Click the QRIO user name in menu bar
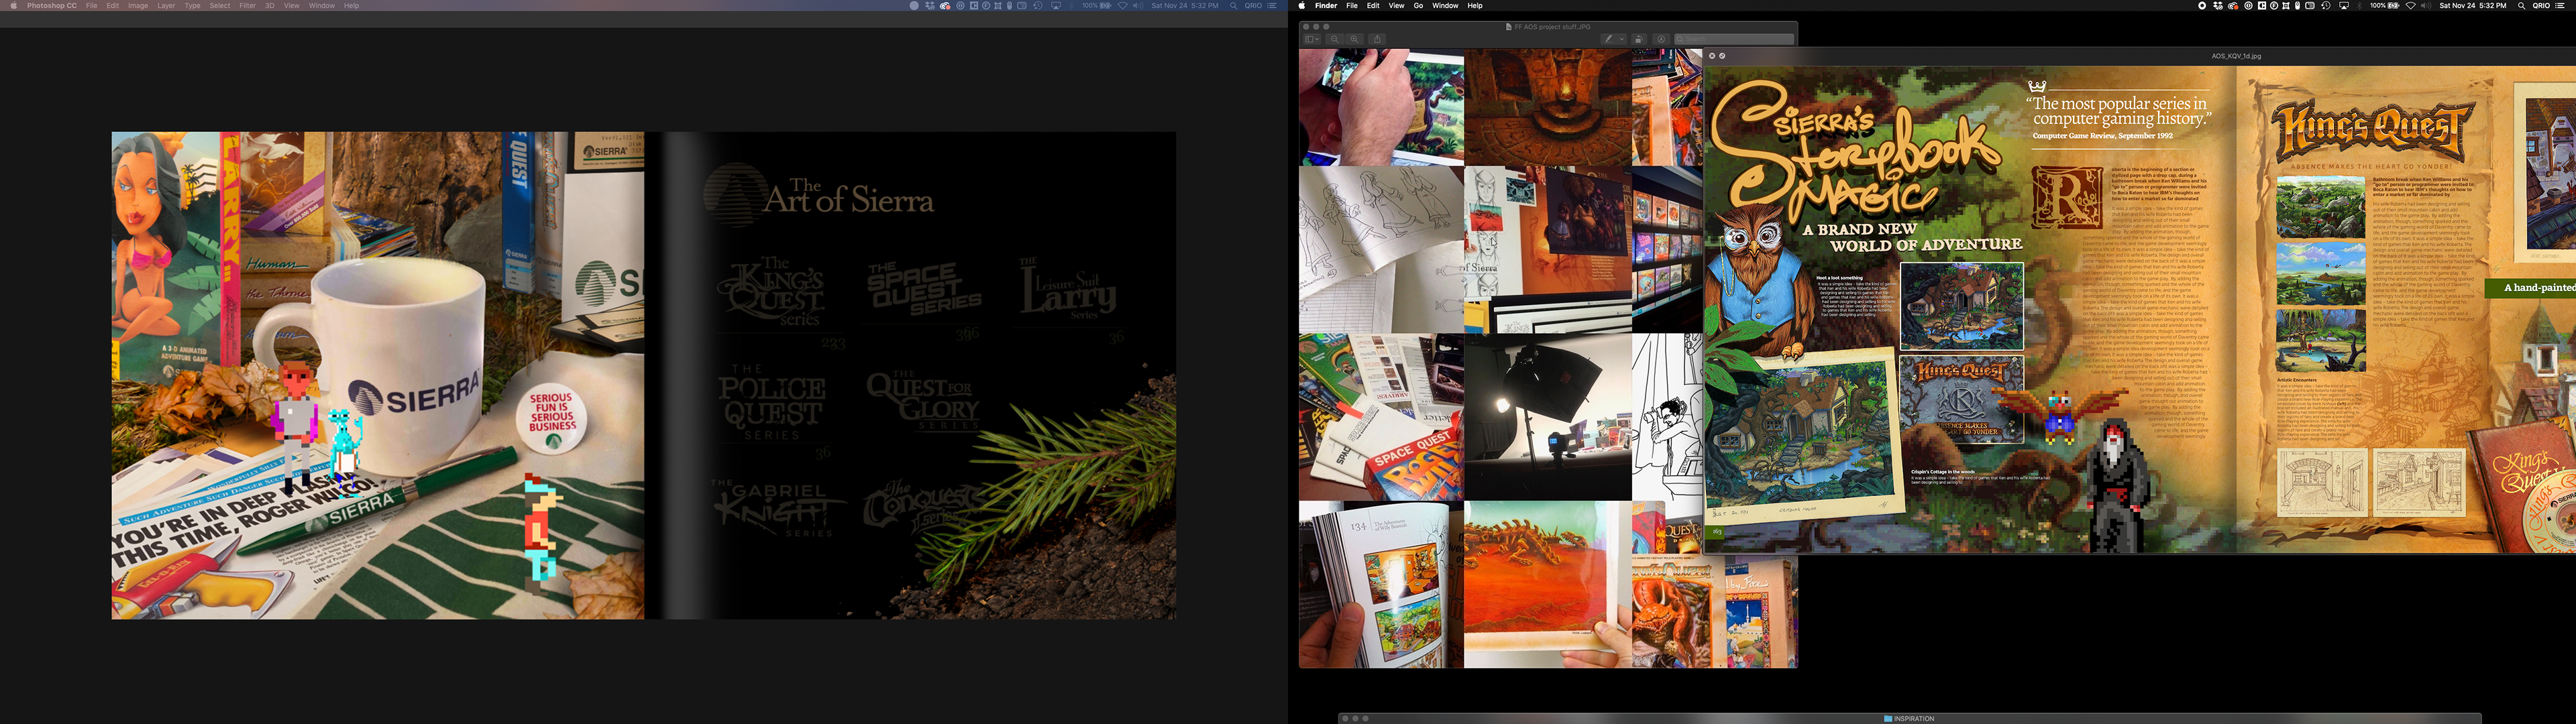Viewport: 2576px width, 724px height. [2541, 6]
